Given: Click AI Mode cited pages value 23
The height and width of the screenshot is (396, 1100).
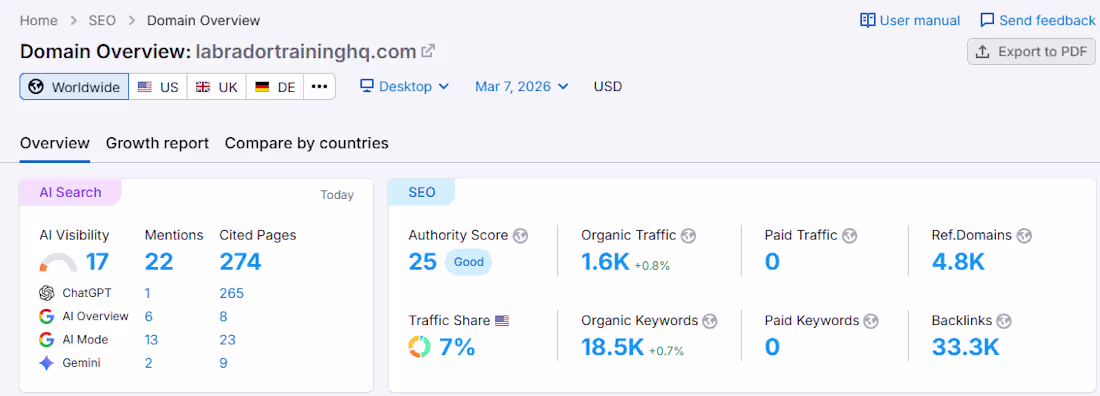Looking at the screenshot, I should click(227, 340).
